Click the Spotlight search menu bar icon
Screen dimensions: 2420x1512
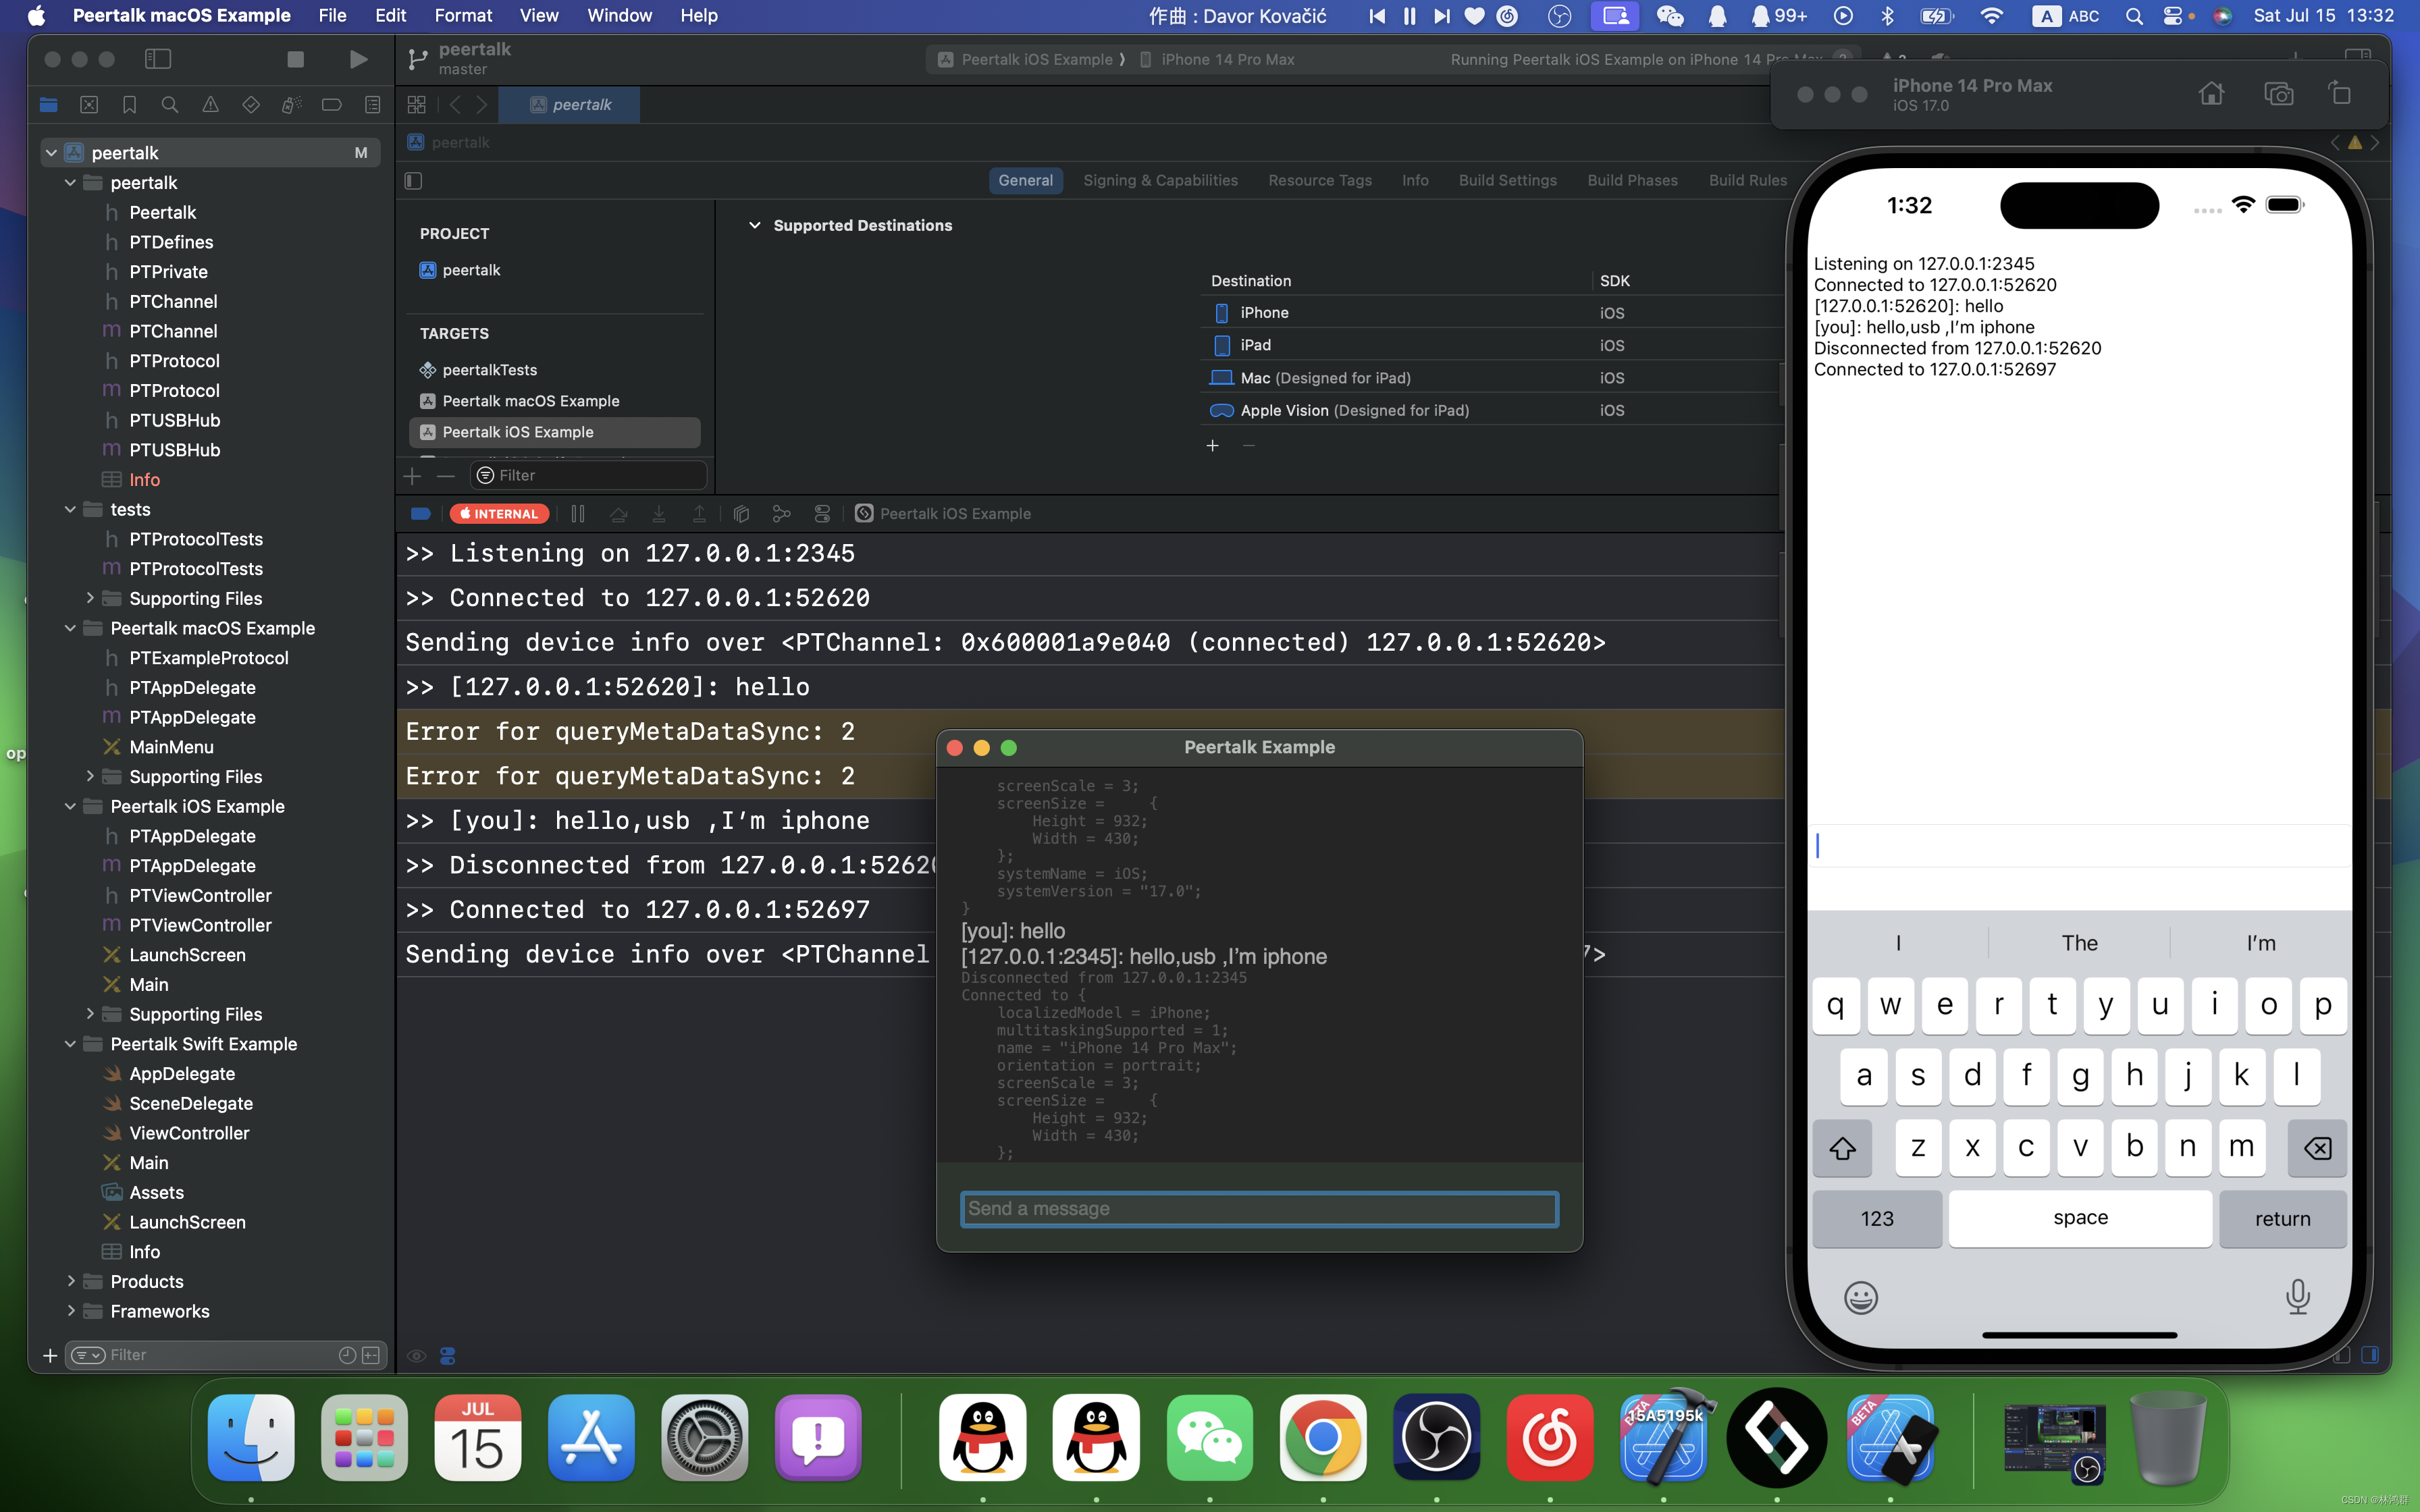pos(2134,15)
